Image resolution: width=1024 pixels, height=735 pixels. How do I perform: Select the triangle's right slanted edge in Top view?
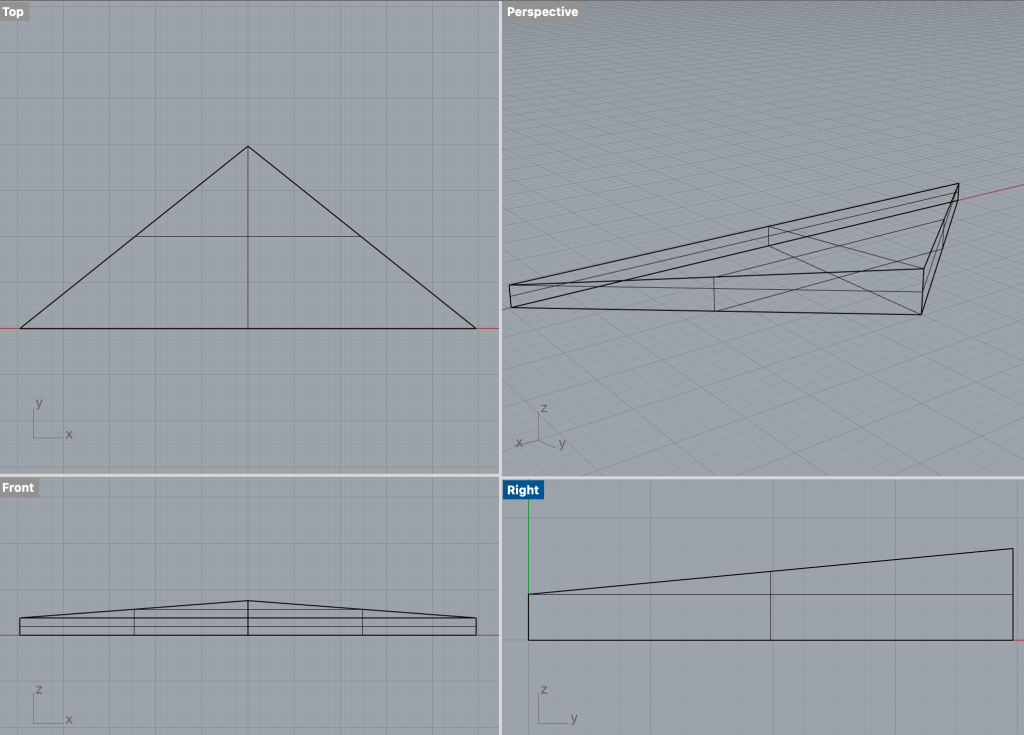click(362, 238)
